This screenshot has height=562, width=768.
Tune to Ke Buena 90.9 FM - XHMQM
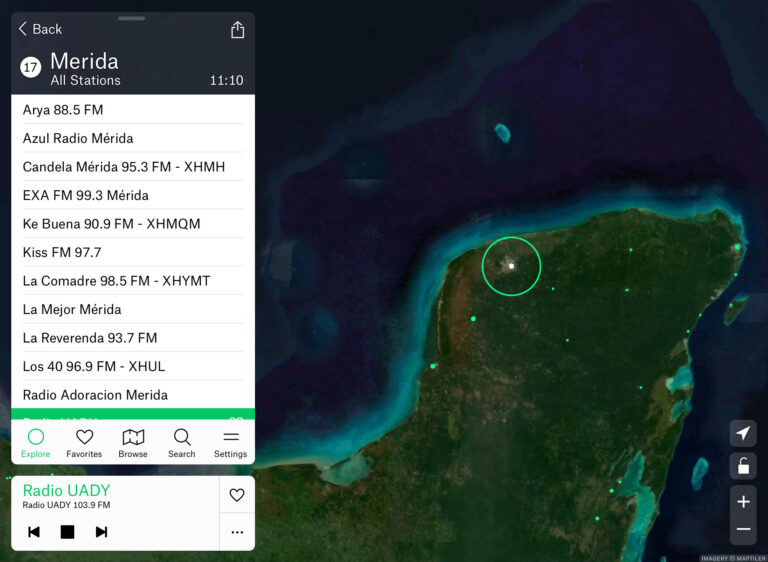(x=133, y=223)
